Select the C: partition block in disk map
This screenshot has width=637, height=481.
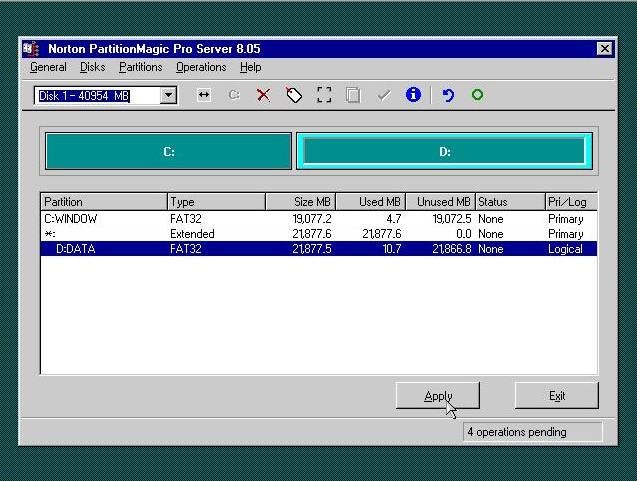pos(169,152)
